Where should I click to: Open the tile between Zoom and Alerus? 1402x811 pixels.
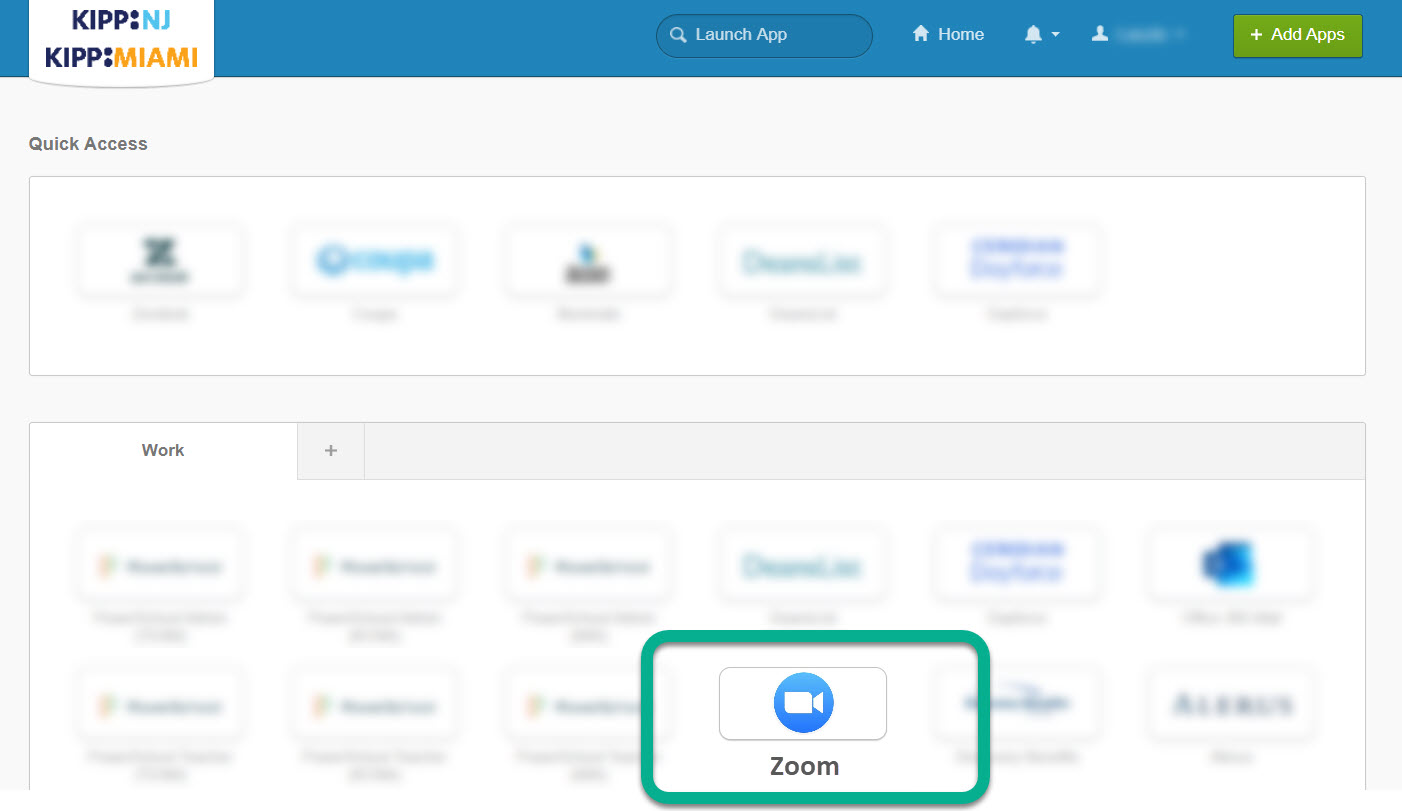(x=1017, y=705)
